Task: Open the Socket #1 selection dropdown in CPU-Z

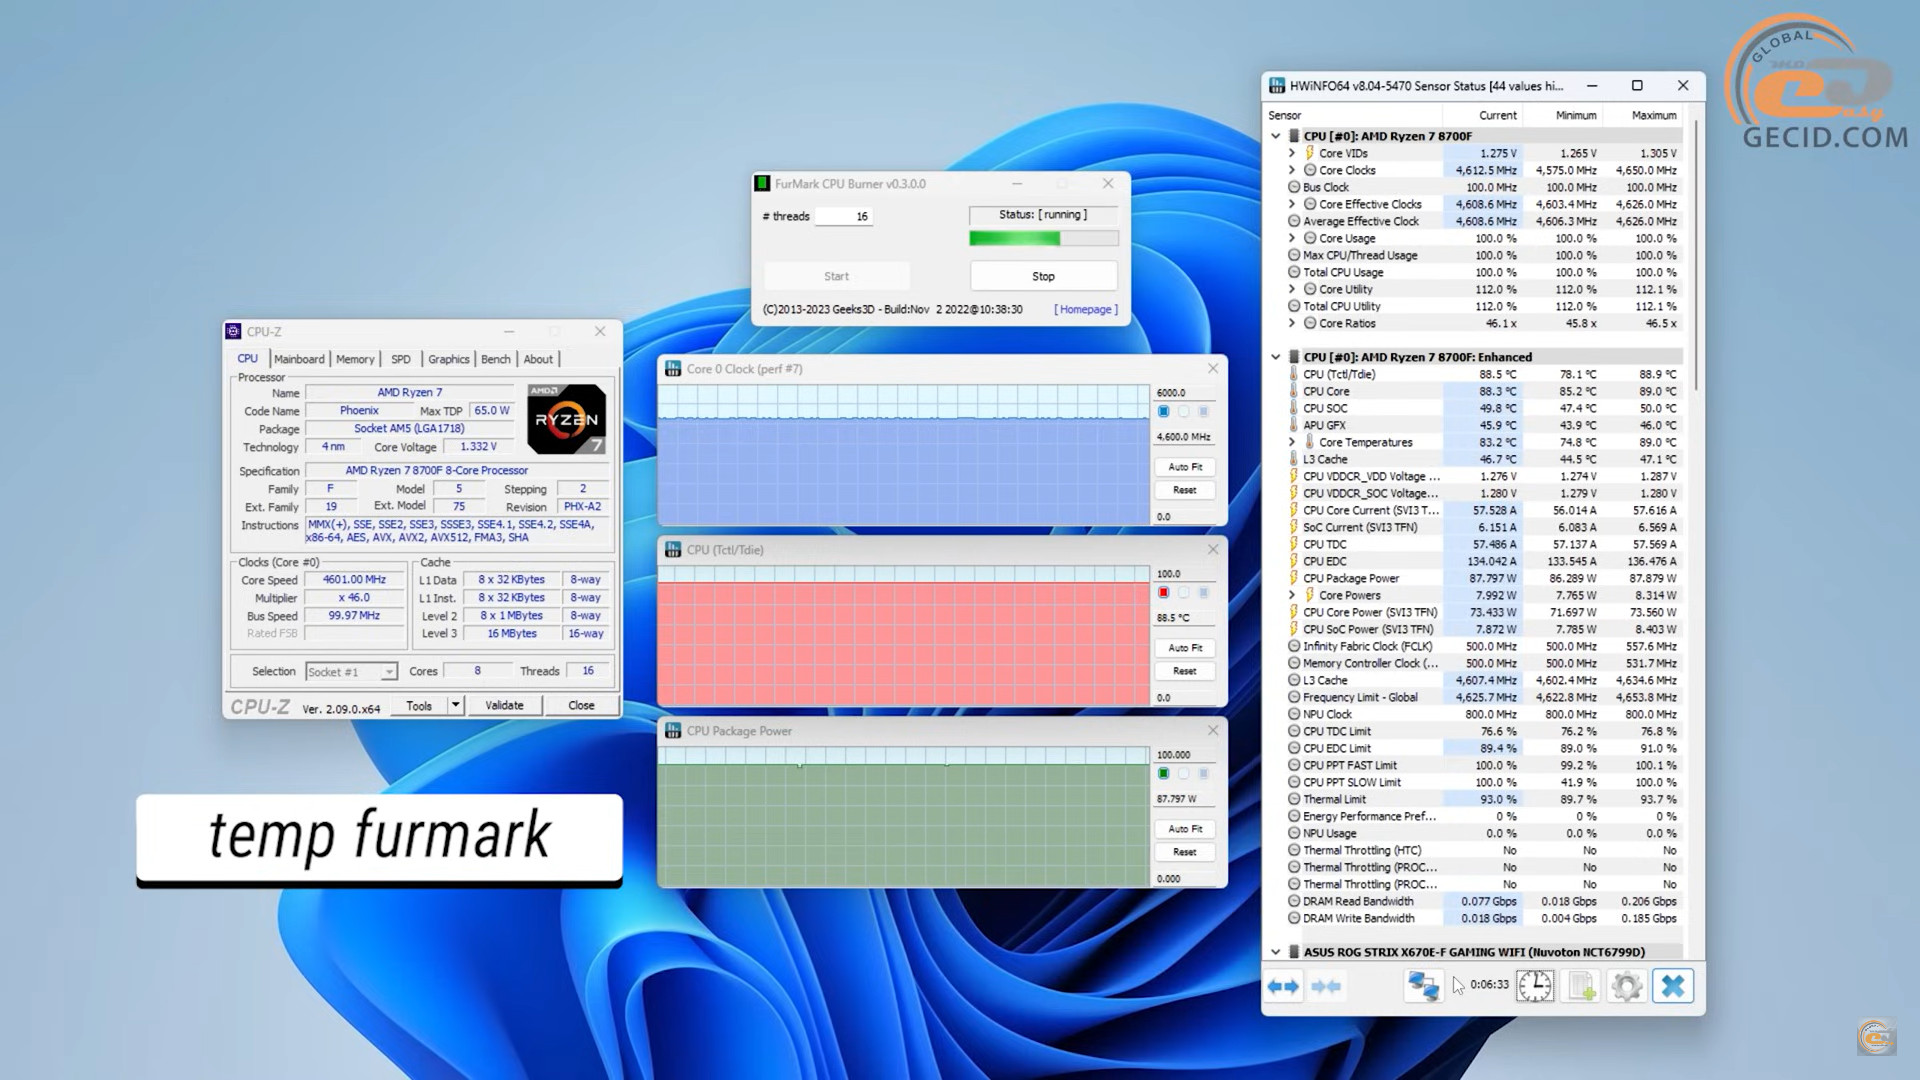Action: 389,672
